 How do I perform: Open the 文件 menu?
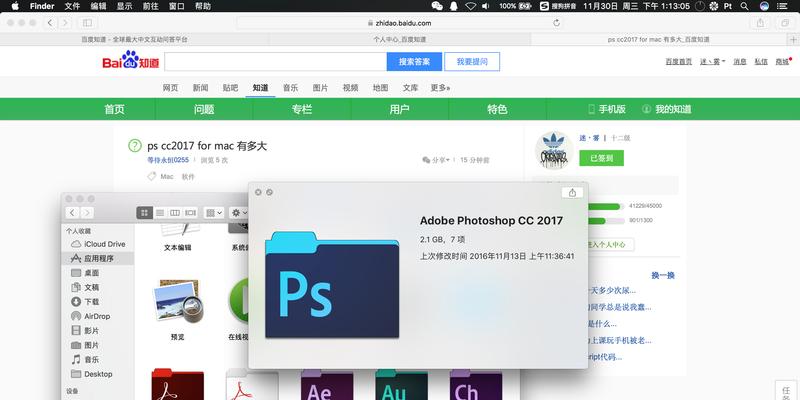coord(72,6)
